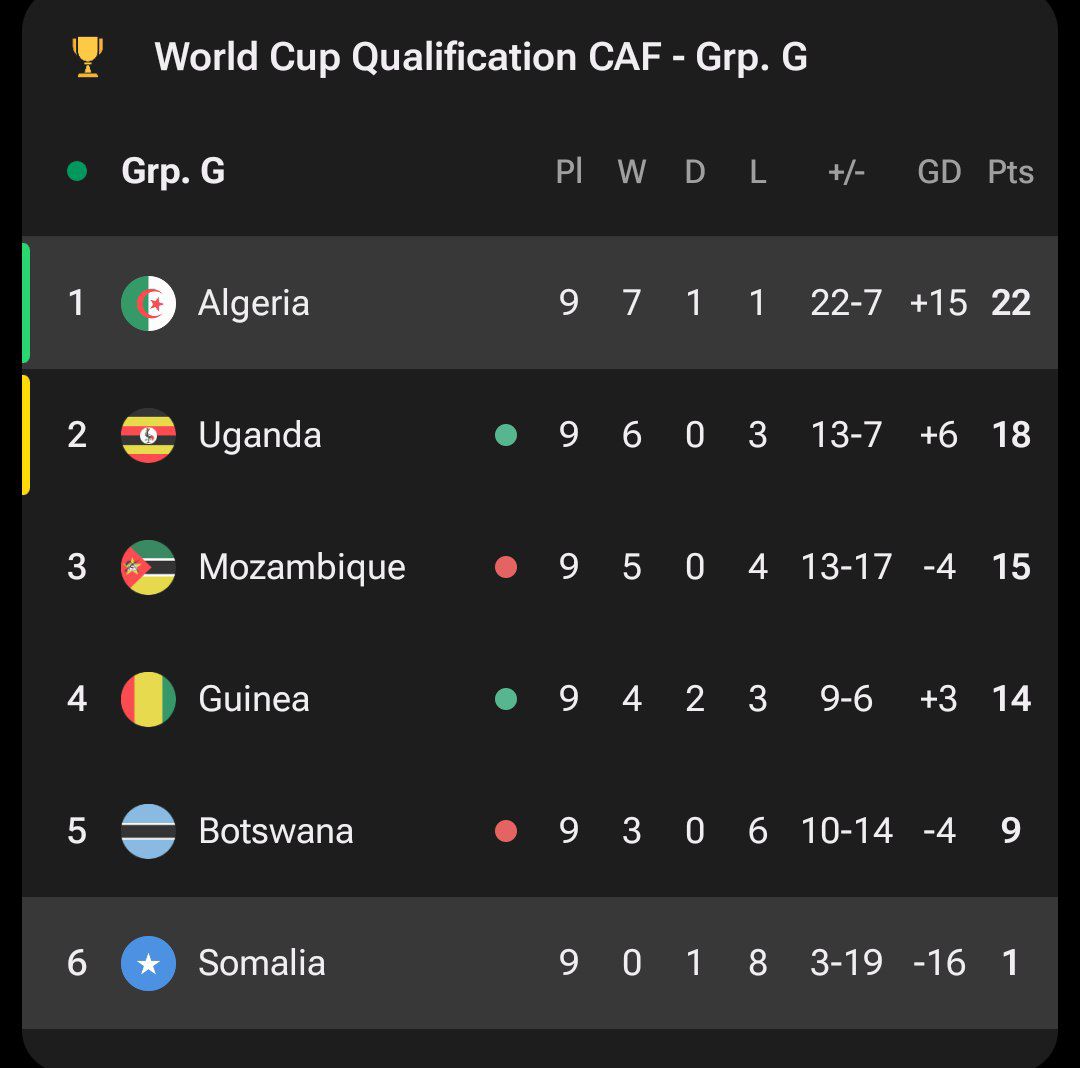Click the Grp. G table label
This screenshot has height=1068, width=1080.
tap(173, 172)
